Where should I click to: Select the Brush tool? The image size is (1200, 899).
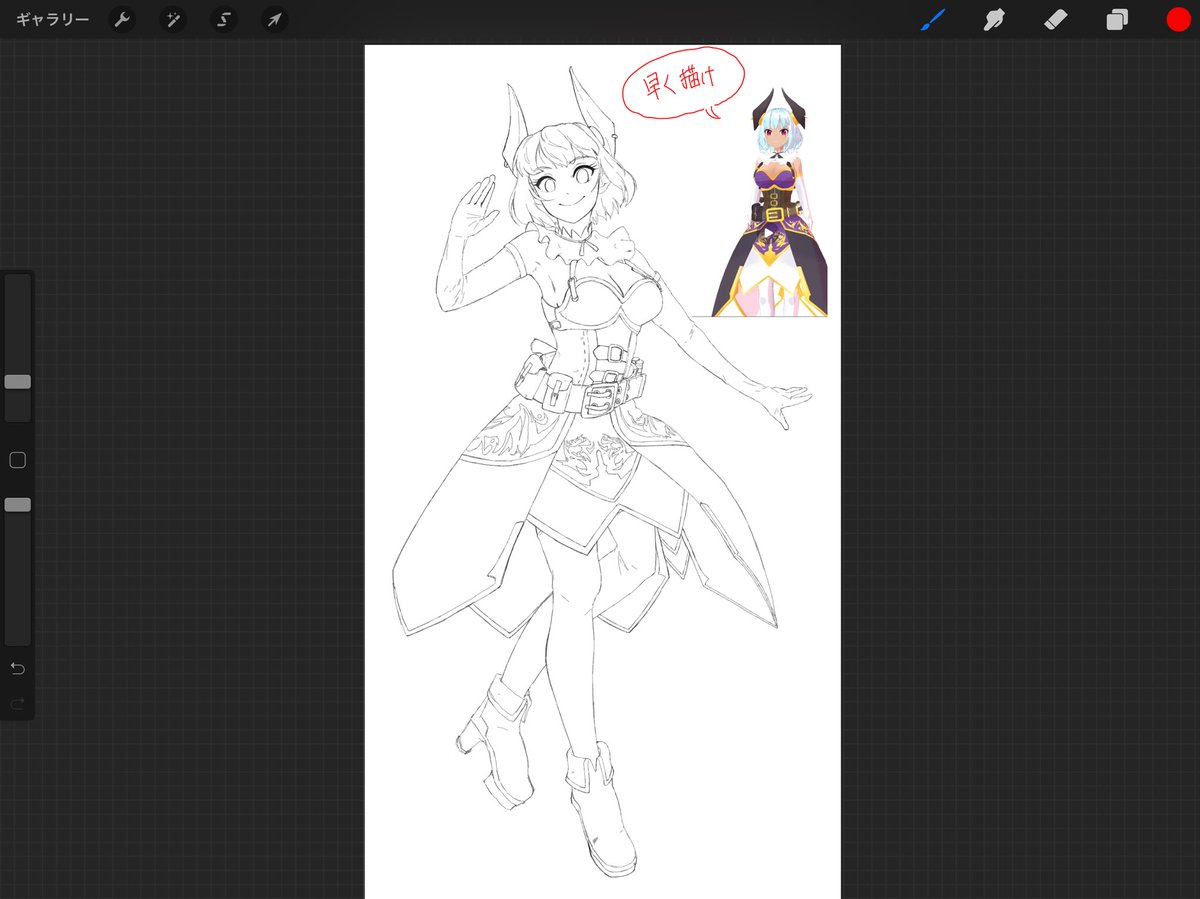tap(933, 19)
